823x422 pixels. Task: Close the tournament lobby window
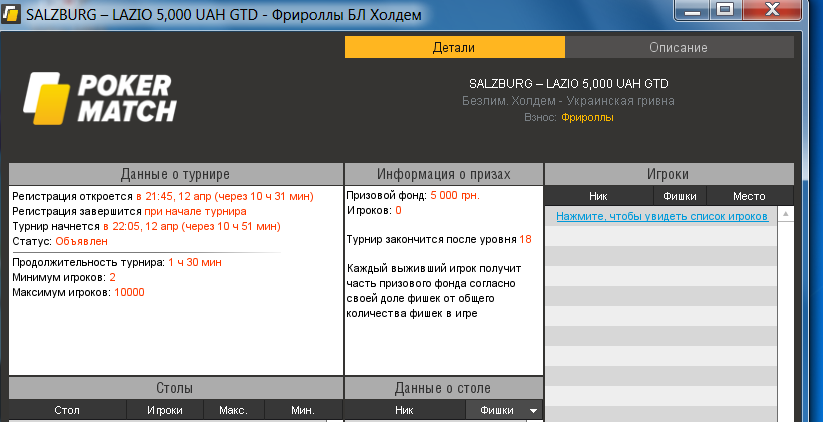[773, 10]
